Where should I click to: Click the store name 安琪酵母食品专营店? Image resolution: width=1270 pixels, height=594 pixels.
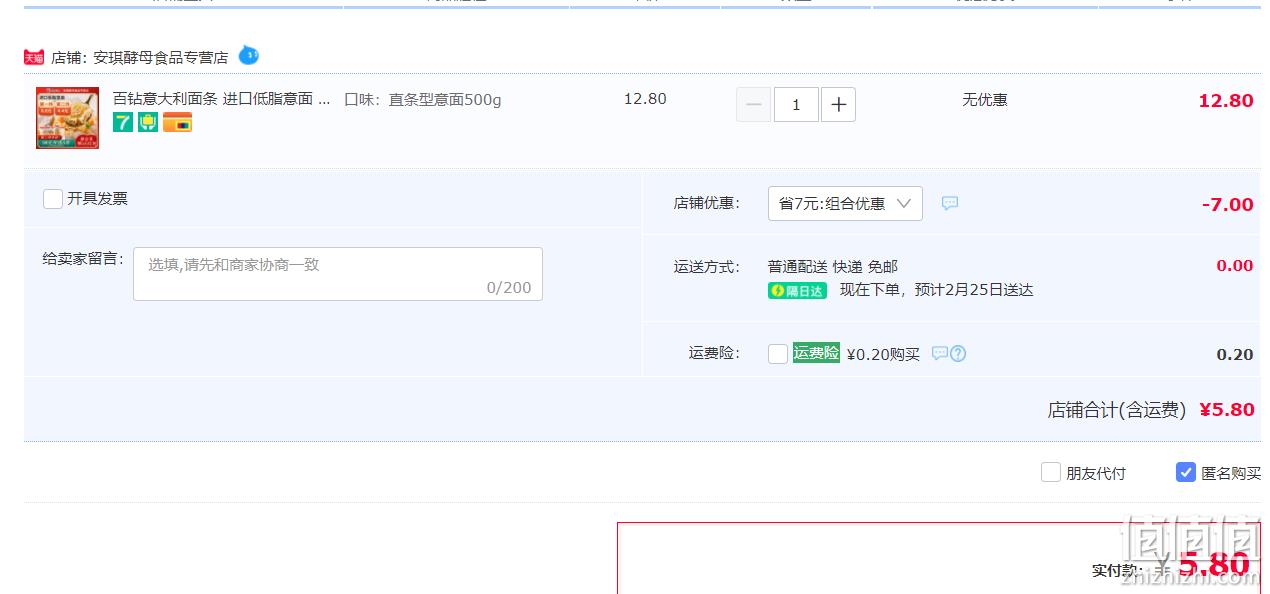(x=160, y=58)
